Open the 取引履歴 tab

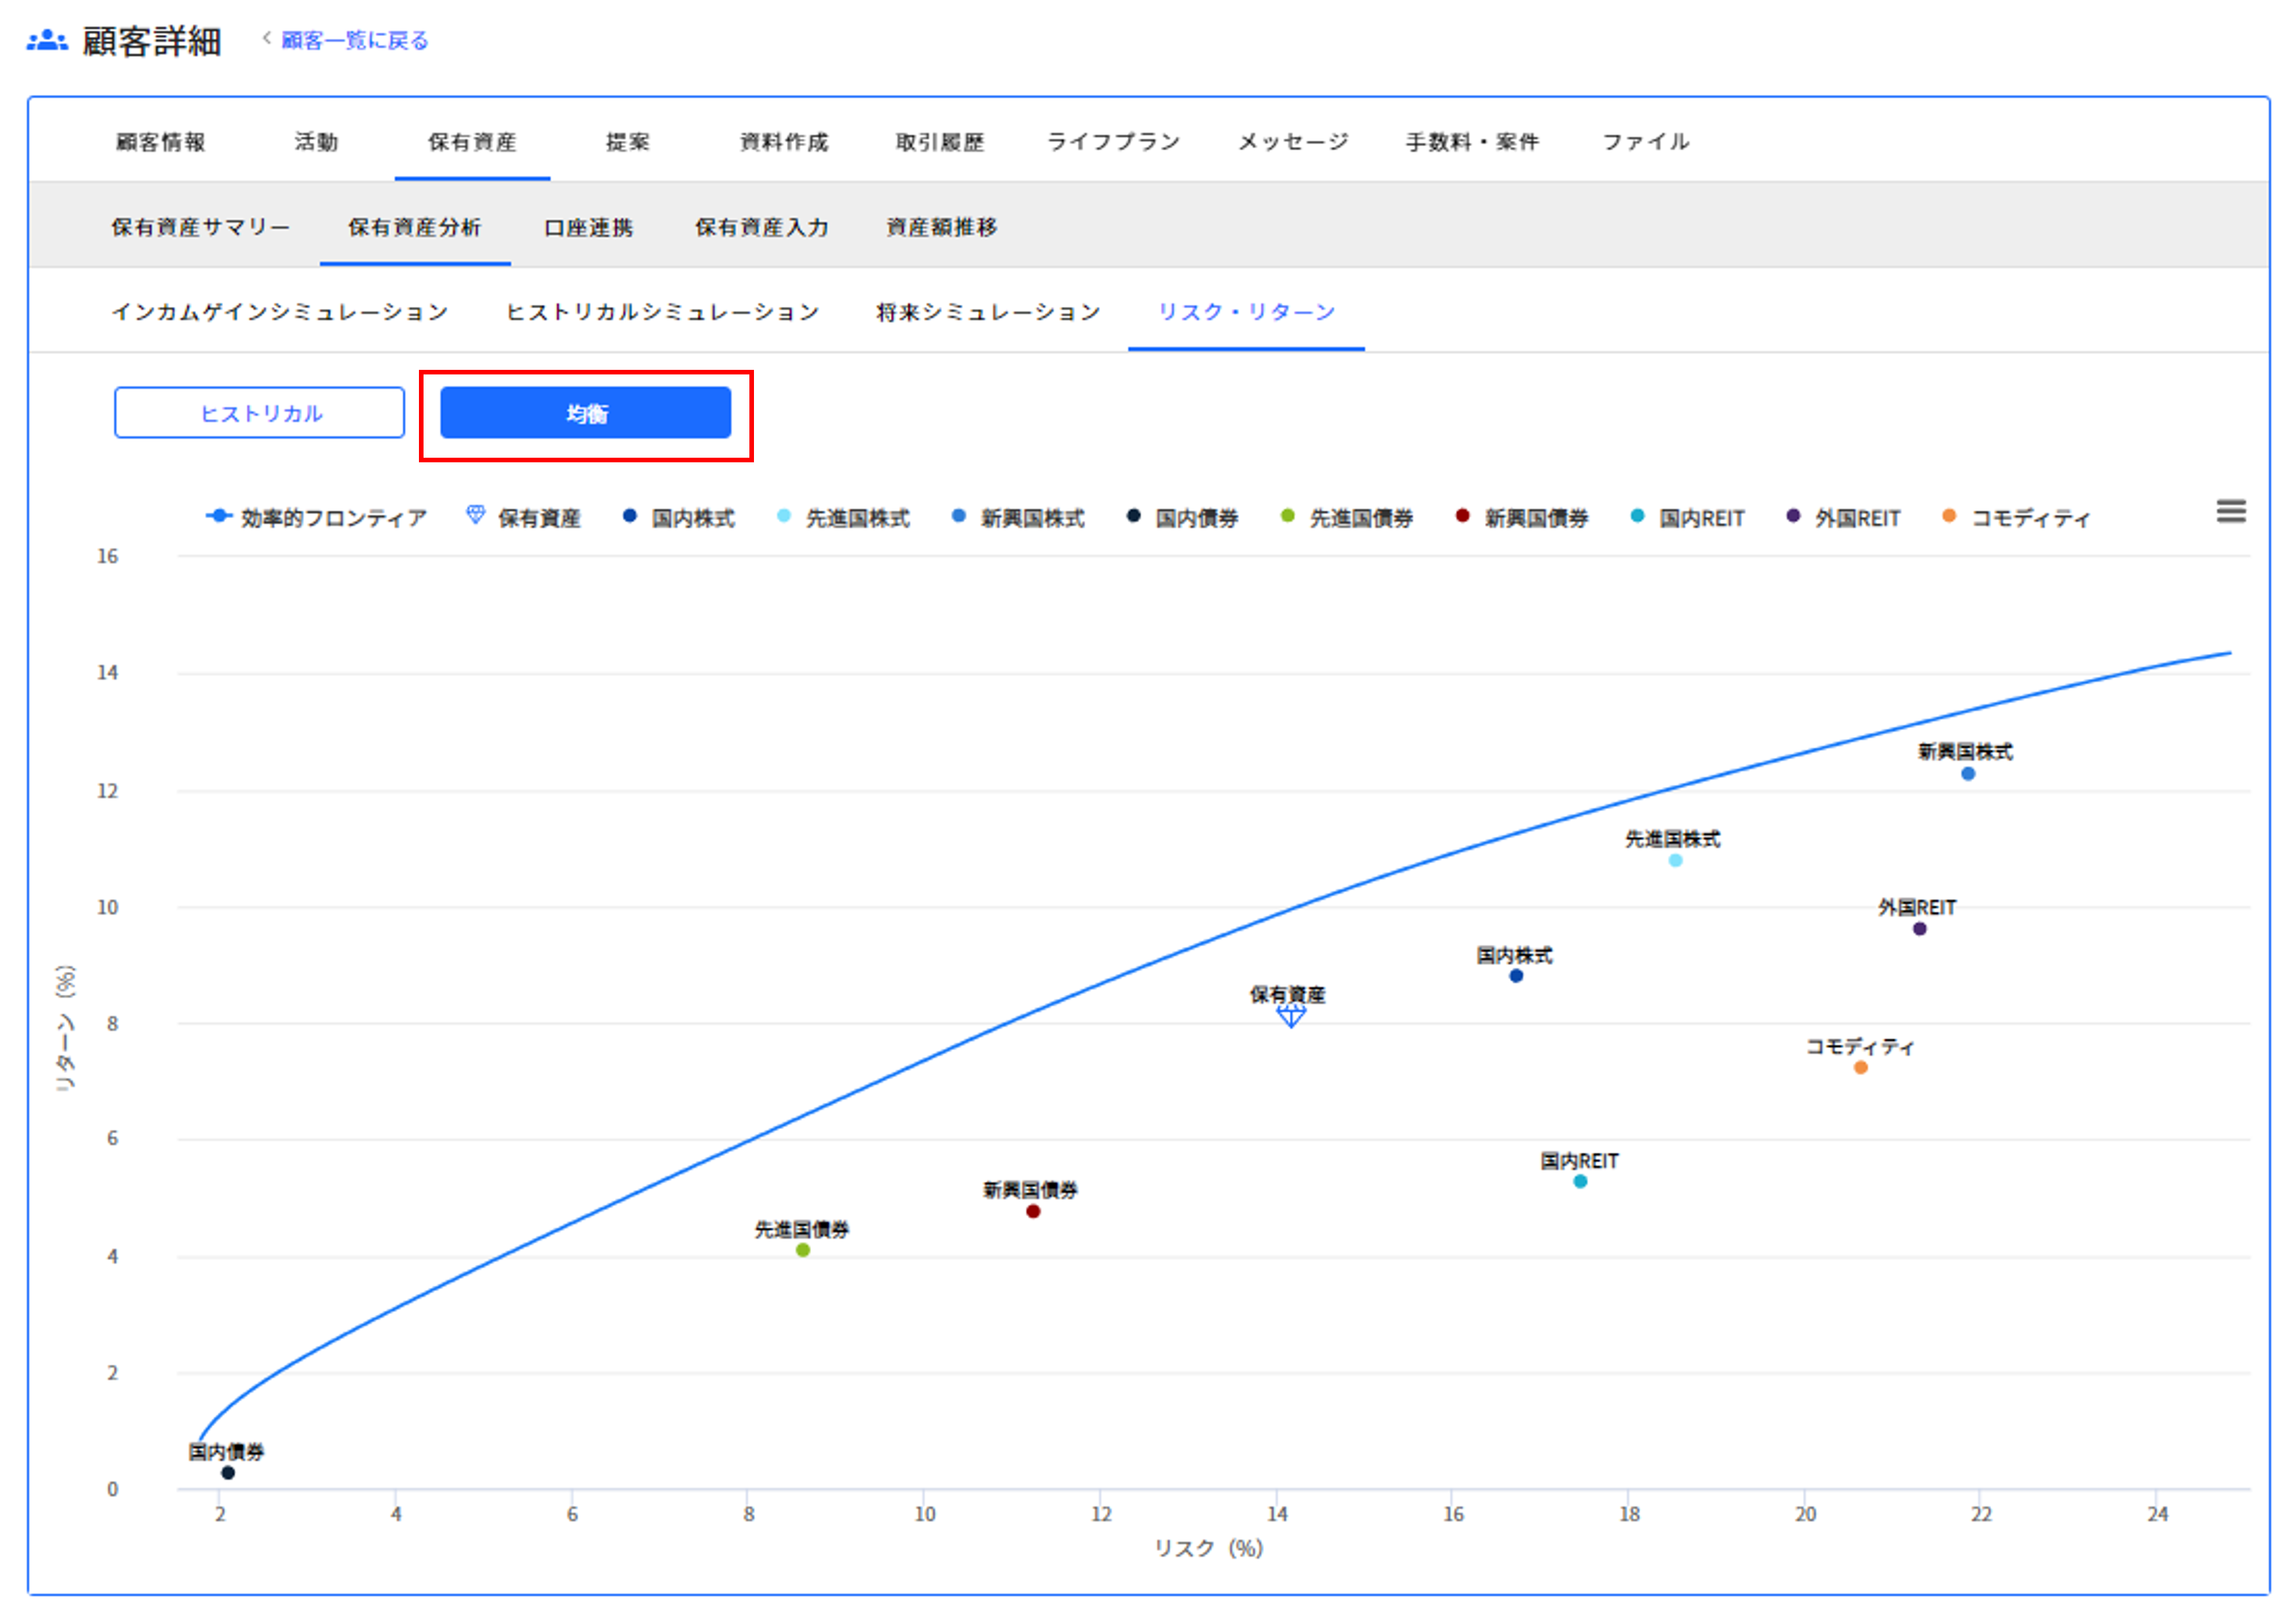click(939, 142)
